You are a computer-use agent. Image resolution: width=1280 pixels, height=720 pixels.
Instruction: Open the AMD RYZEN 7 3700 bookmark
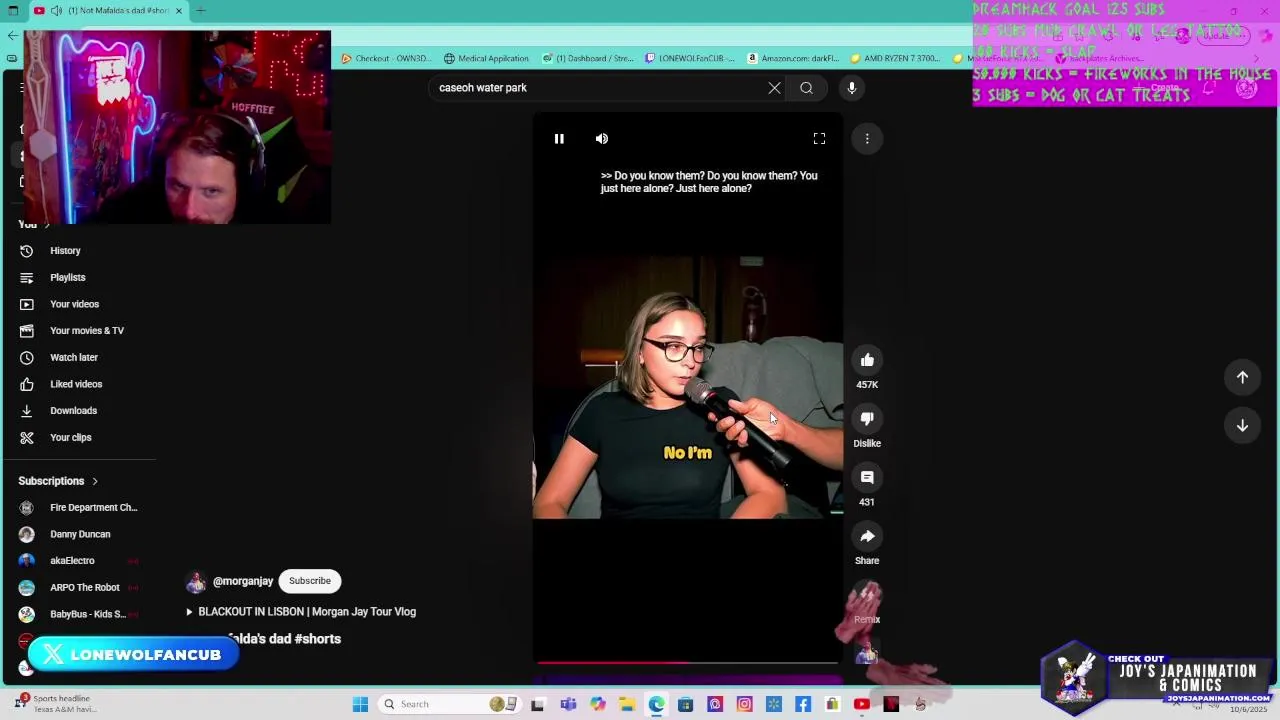(x=895, y=58)
